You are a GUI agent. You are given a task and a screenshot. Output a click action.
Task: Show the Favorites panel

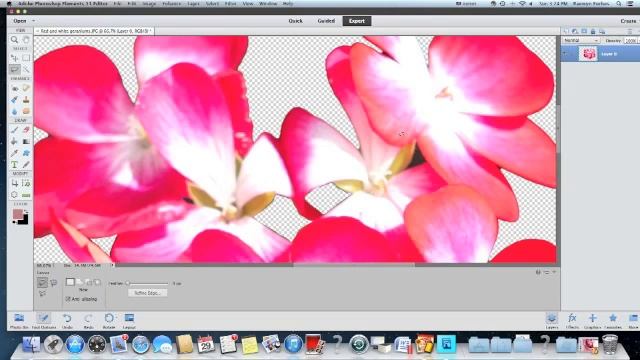(x=613, y=321)
